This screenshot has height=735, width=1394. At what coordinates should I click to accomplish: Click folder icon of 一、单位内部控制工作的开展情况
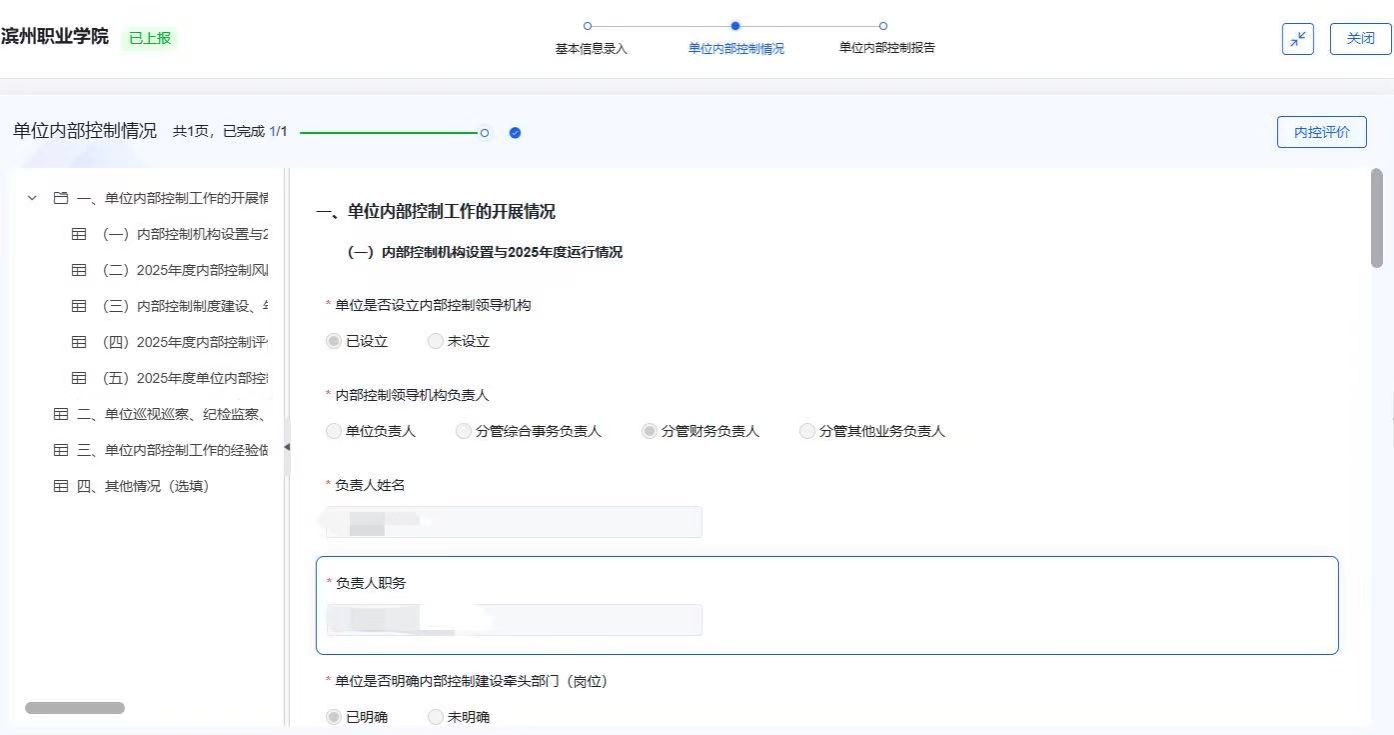click(61, 198)
